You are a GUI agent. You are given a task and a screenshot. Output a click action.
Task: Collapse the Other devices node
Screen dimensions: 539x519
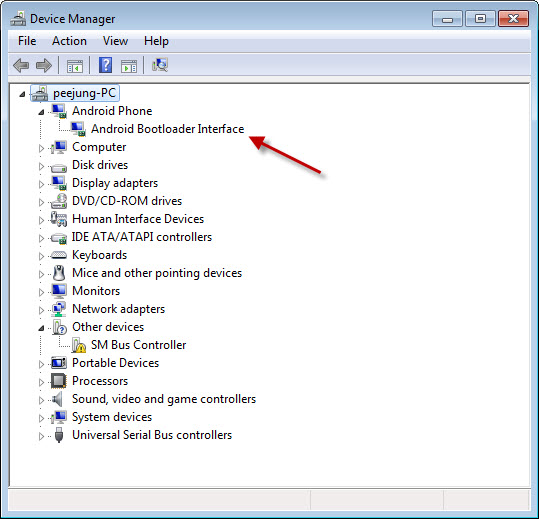(x=41, y=328)
